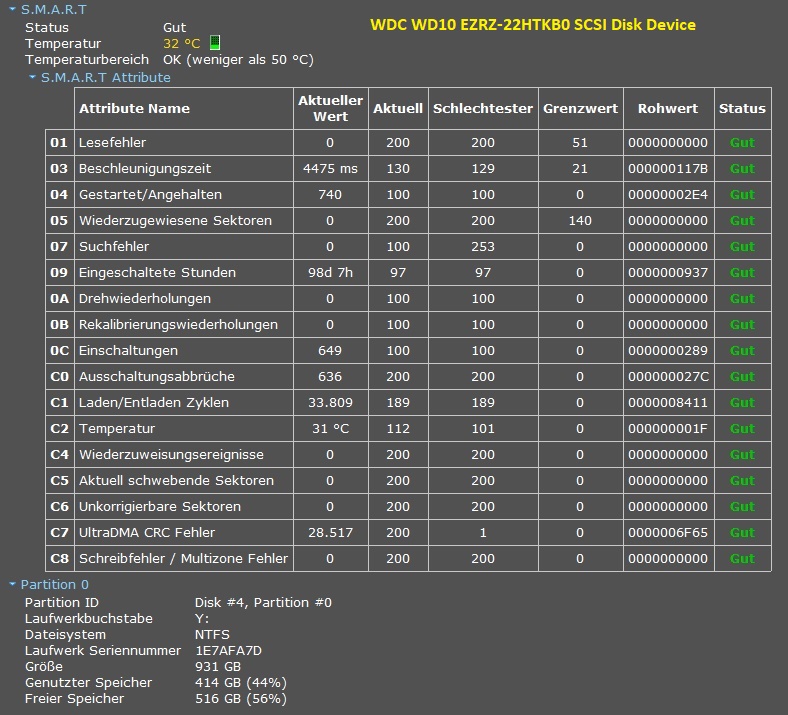Select Rekalibrierungswiederholungen attribute
The width and height of the screenshot is (788, 715).
click(x=178, y=325)
